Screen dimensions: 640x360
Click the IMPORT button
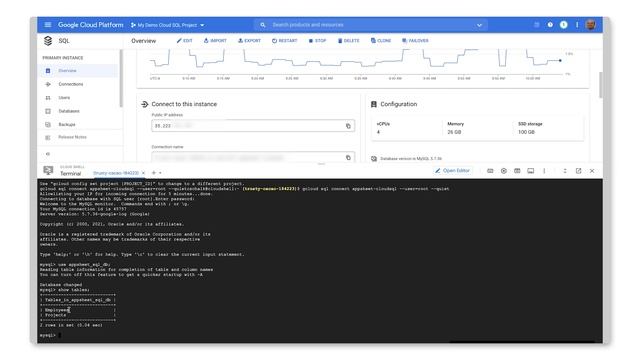coord(215,41)
